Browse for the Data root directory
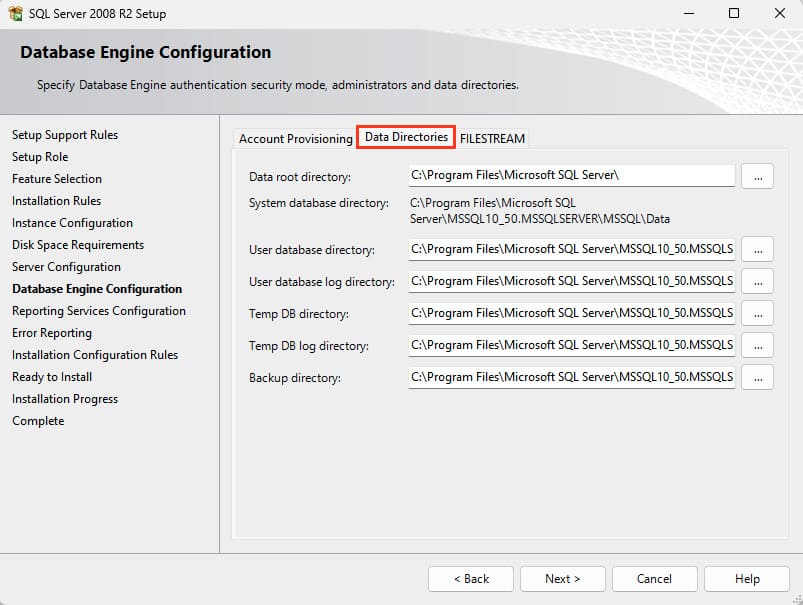 point(757,177)
